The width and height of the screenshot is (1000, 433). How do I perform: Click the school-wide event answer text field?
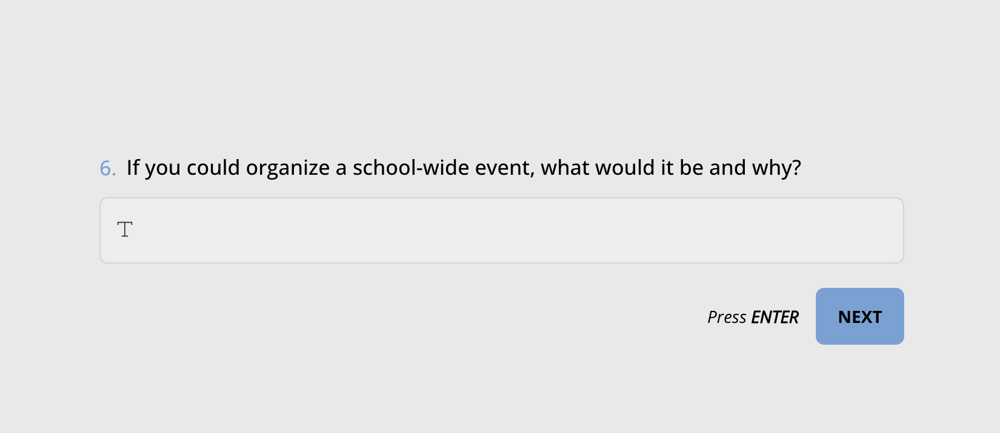click(500, 231)
